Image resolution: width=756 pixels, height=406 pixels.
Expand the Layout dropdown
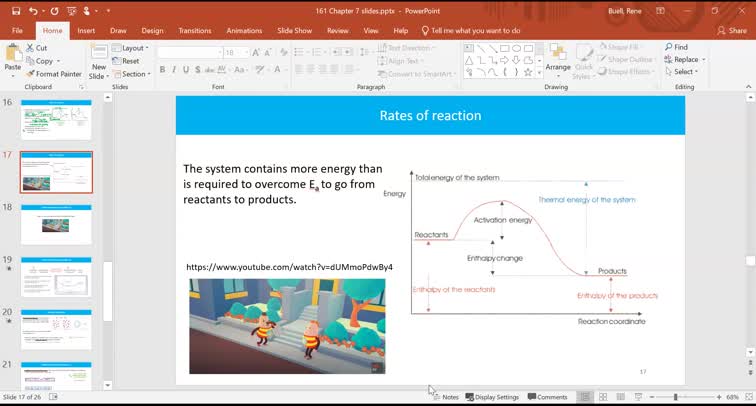click(x=133, y=48)
